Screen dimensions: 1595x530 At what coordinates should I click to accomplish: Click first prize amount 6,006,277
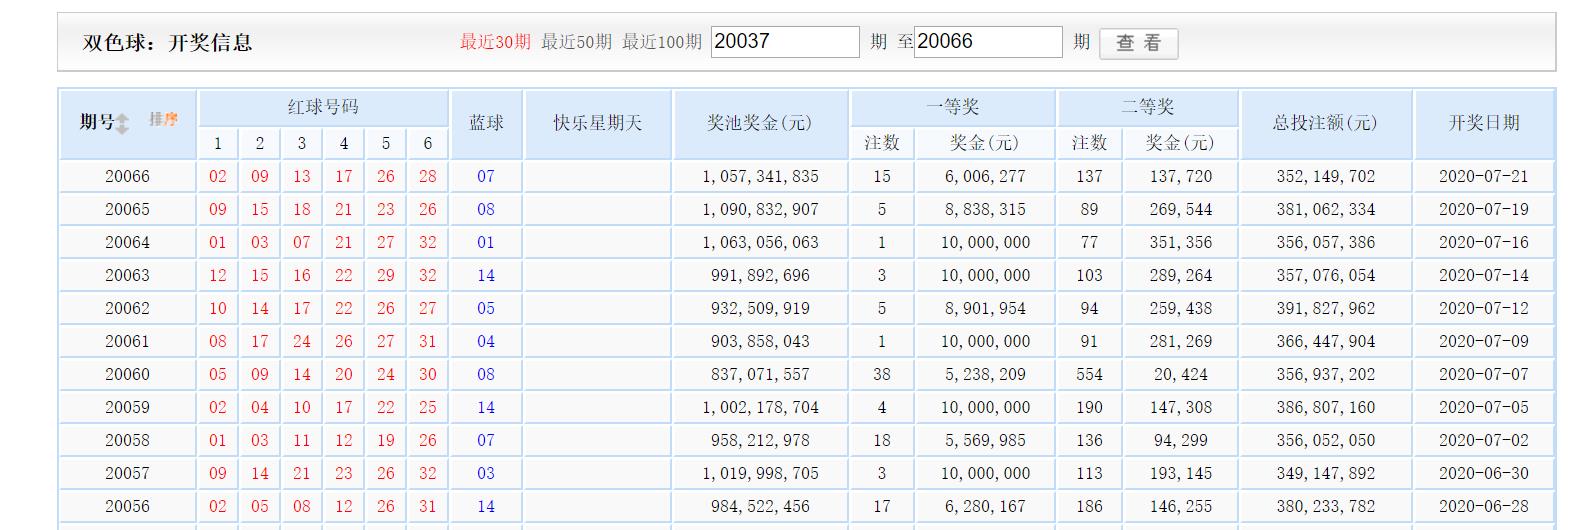click(x=985, y=176)
